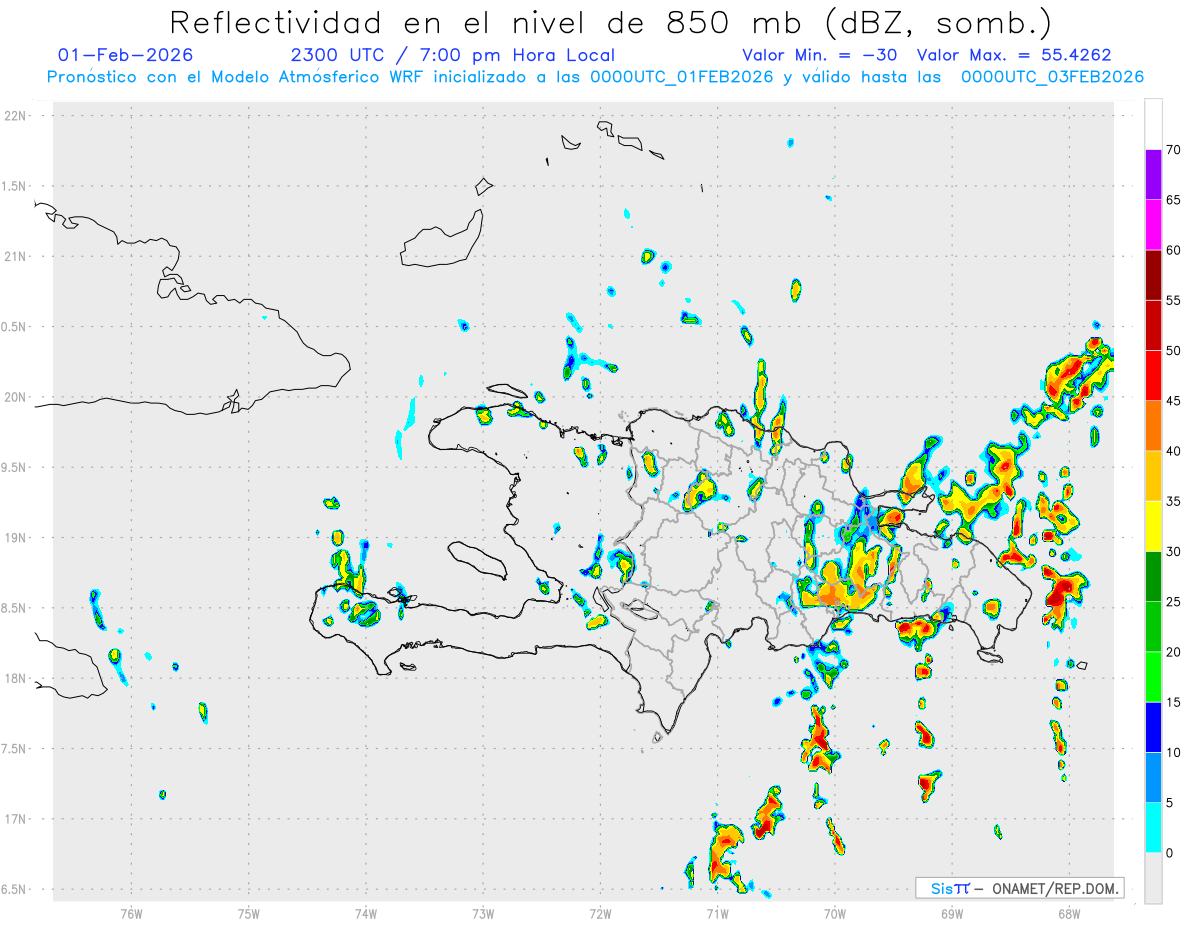Click the '0.5N' latitude label
The image size is (1200, 927).
coord(14,327)
